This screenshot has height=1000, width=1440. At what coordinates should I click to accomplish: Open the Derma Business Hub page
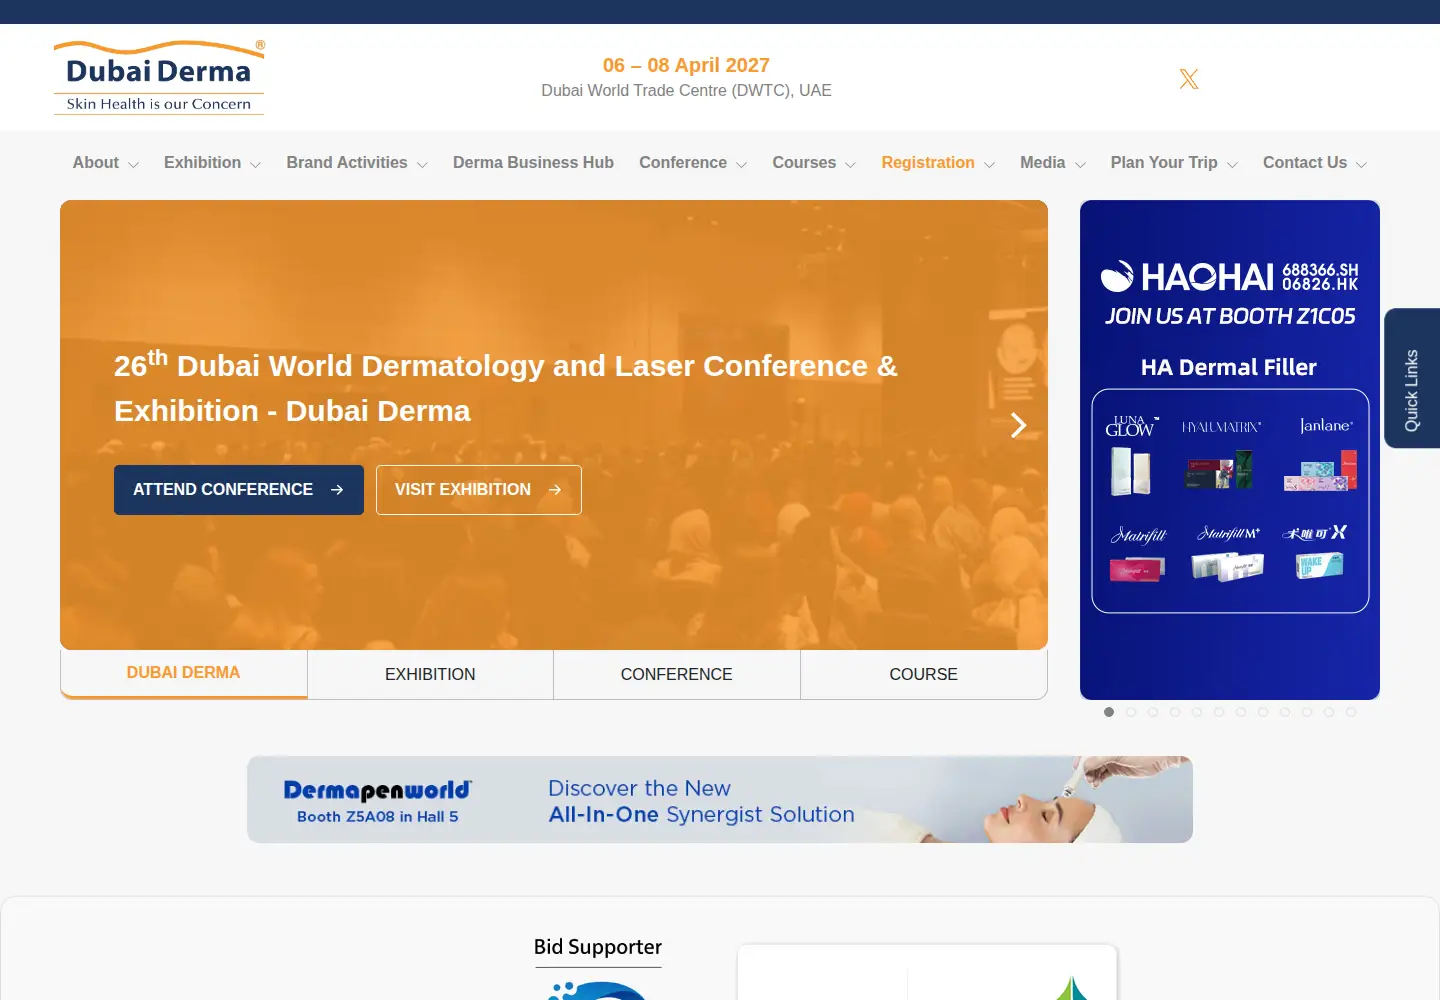pos(533,163)
